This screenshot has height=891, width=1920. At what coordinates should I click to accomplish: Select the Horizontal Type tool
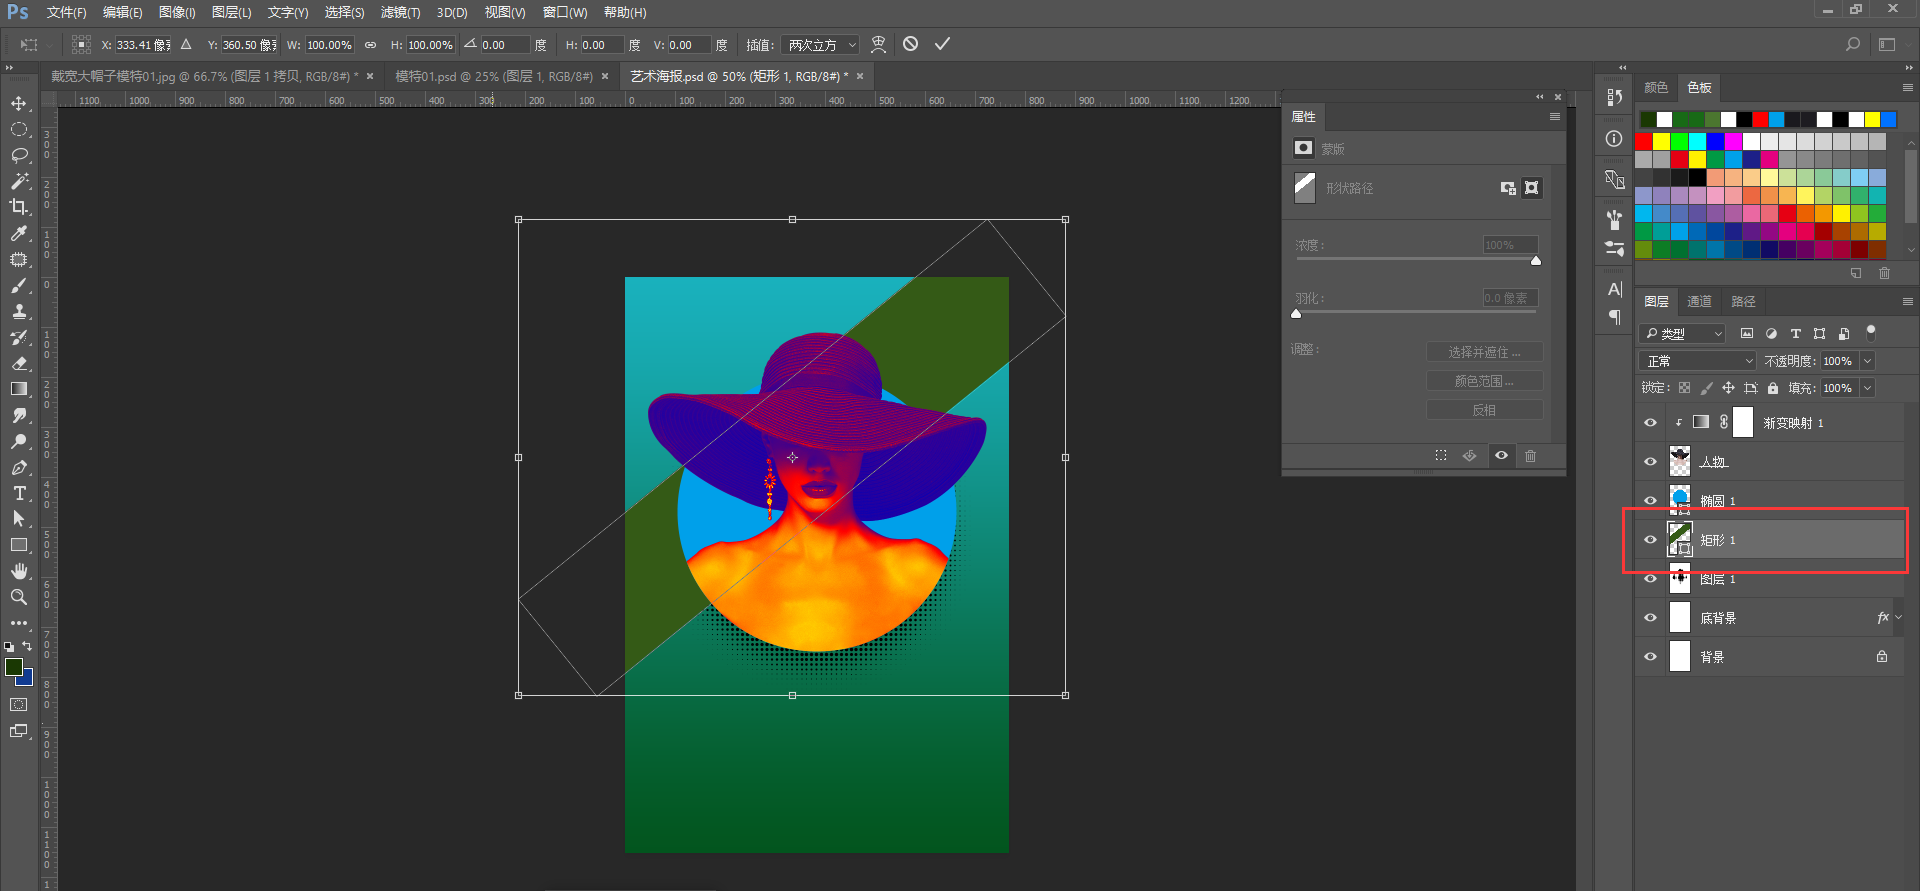[19, 493]
